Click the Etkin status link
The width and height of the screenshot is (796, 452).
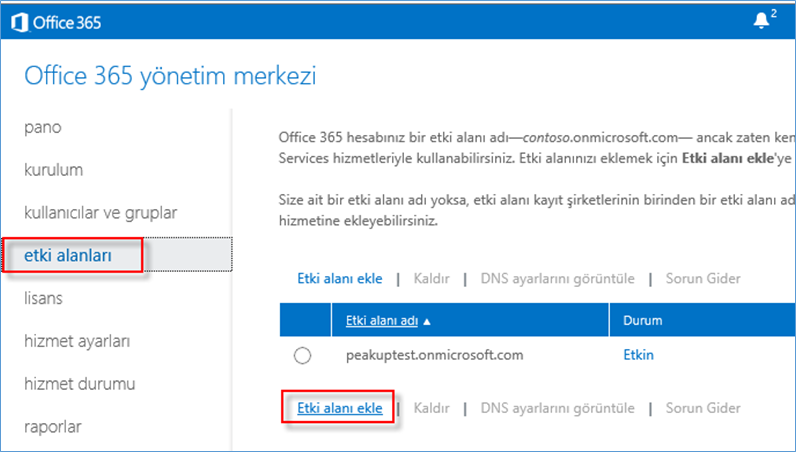click(638, 354)
